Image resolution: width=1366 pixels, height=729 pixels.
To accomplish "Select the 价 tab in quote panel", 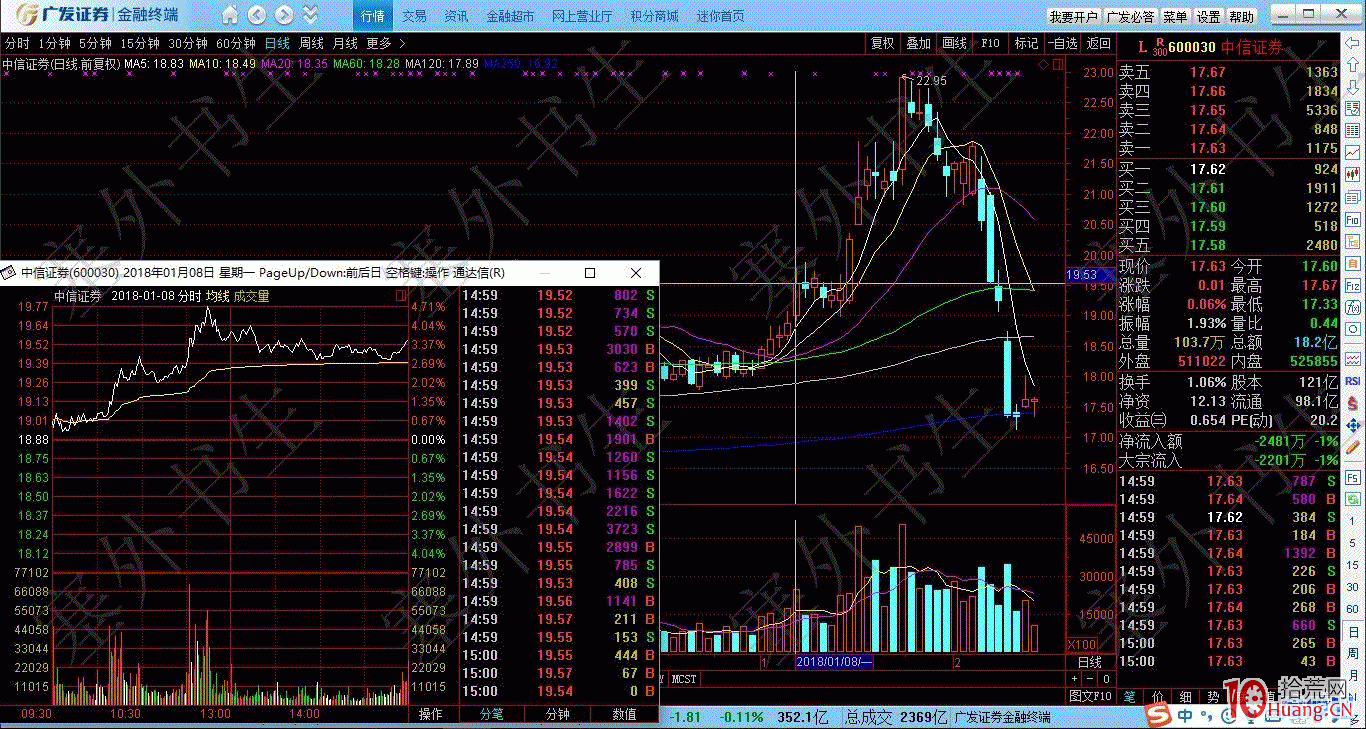I will (1157, 696).
